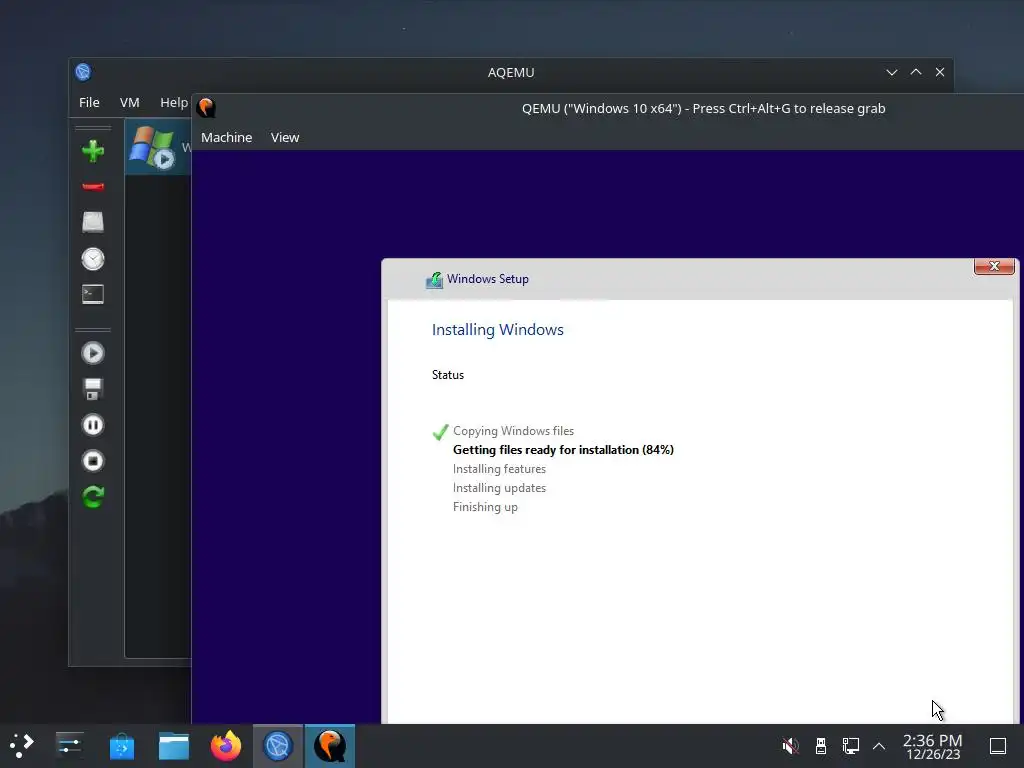Click the Windows Setup title icon
Image resolution: width=1024 pixels, height=768 pixels.
(x=434, y=280)
